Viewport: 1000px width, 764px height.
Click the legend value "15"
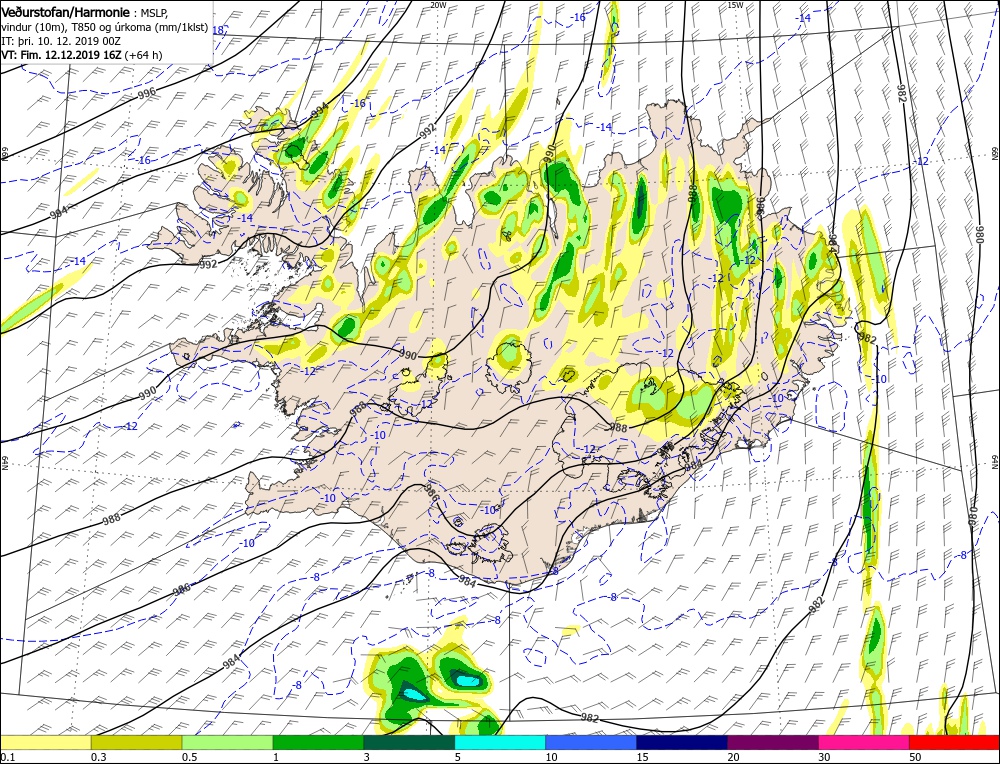(642, 757)
